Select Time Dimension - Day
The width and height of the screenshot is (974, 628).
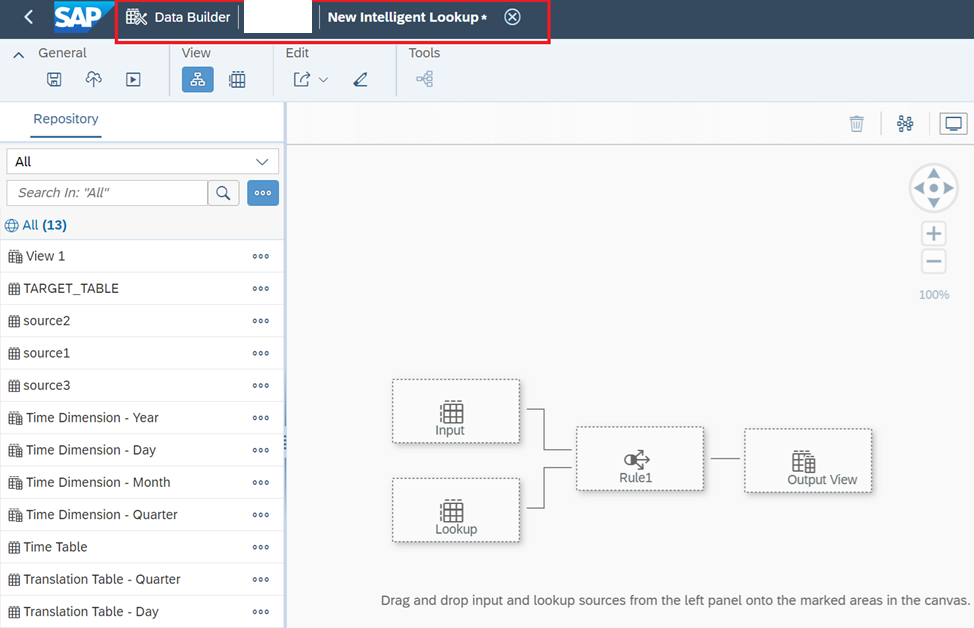142,450
